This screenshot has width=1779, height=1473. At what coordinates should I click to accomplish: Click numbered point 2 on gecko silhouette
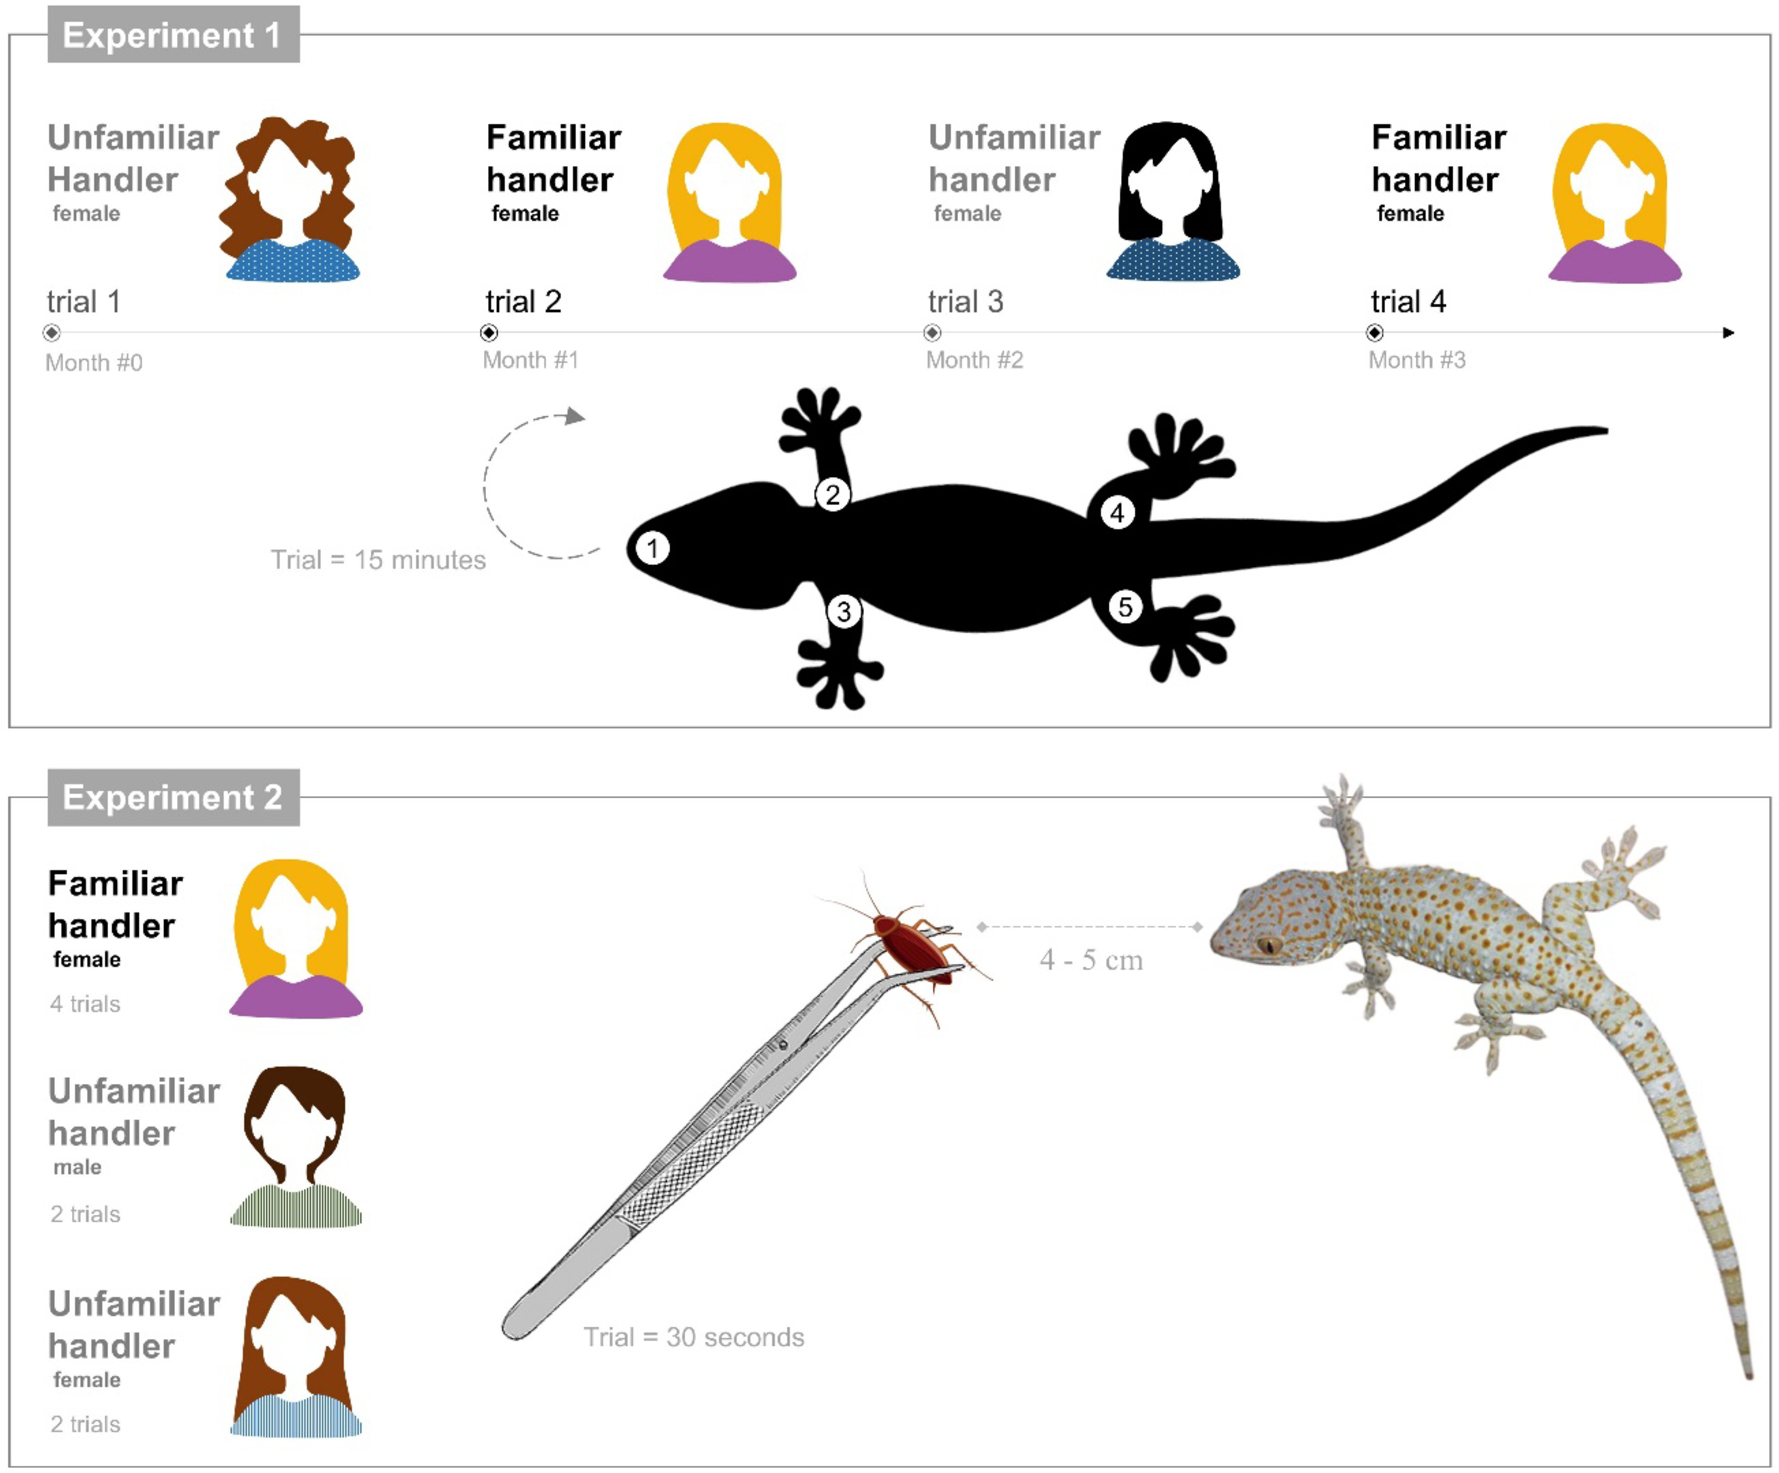(x=833, y=494)
